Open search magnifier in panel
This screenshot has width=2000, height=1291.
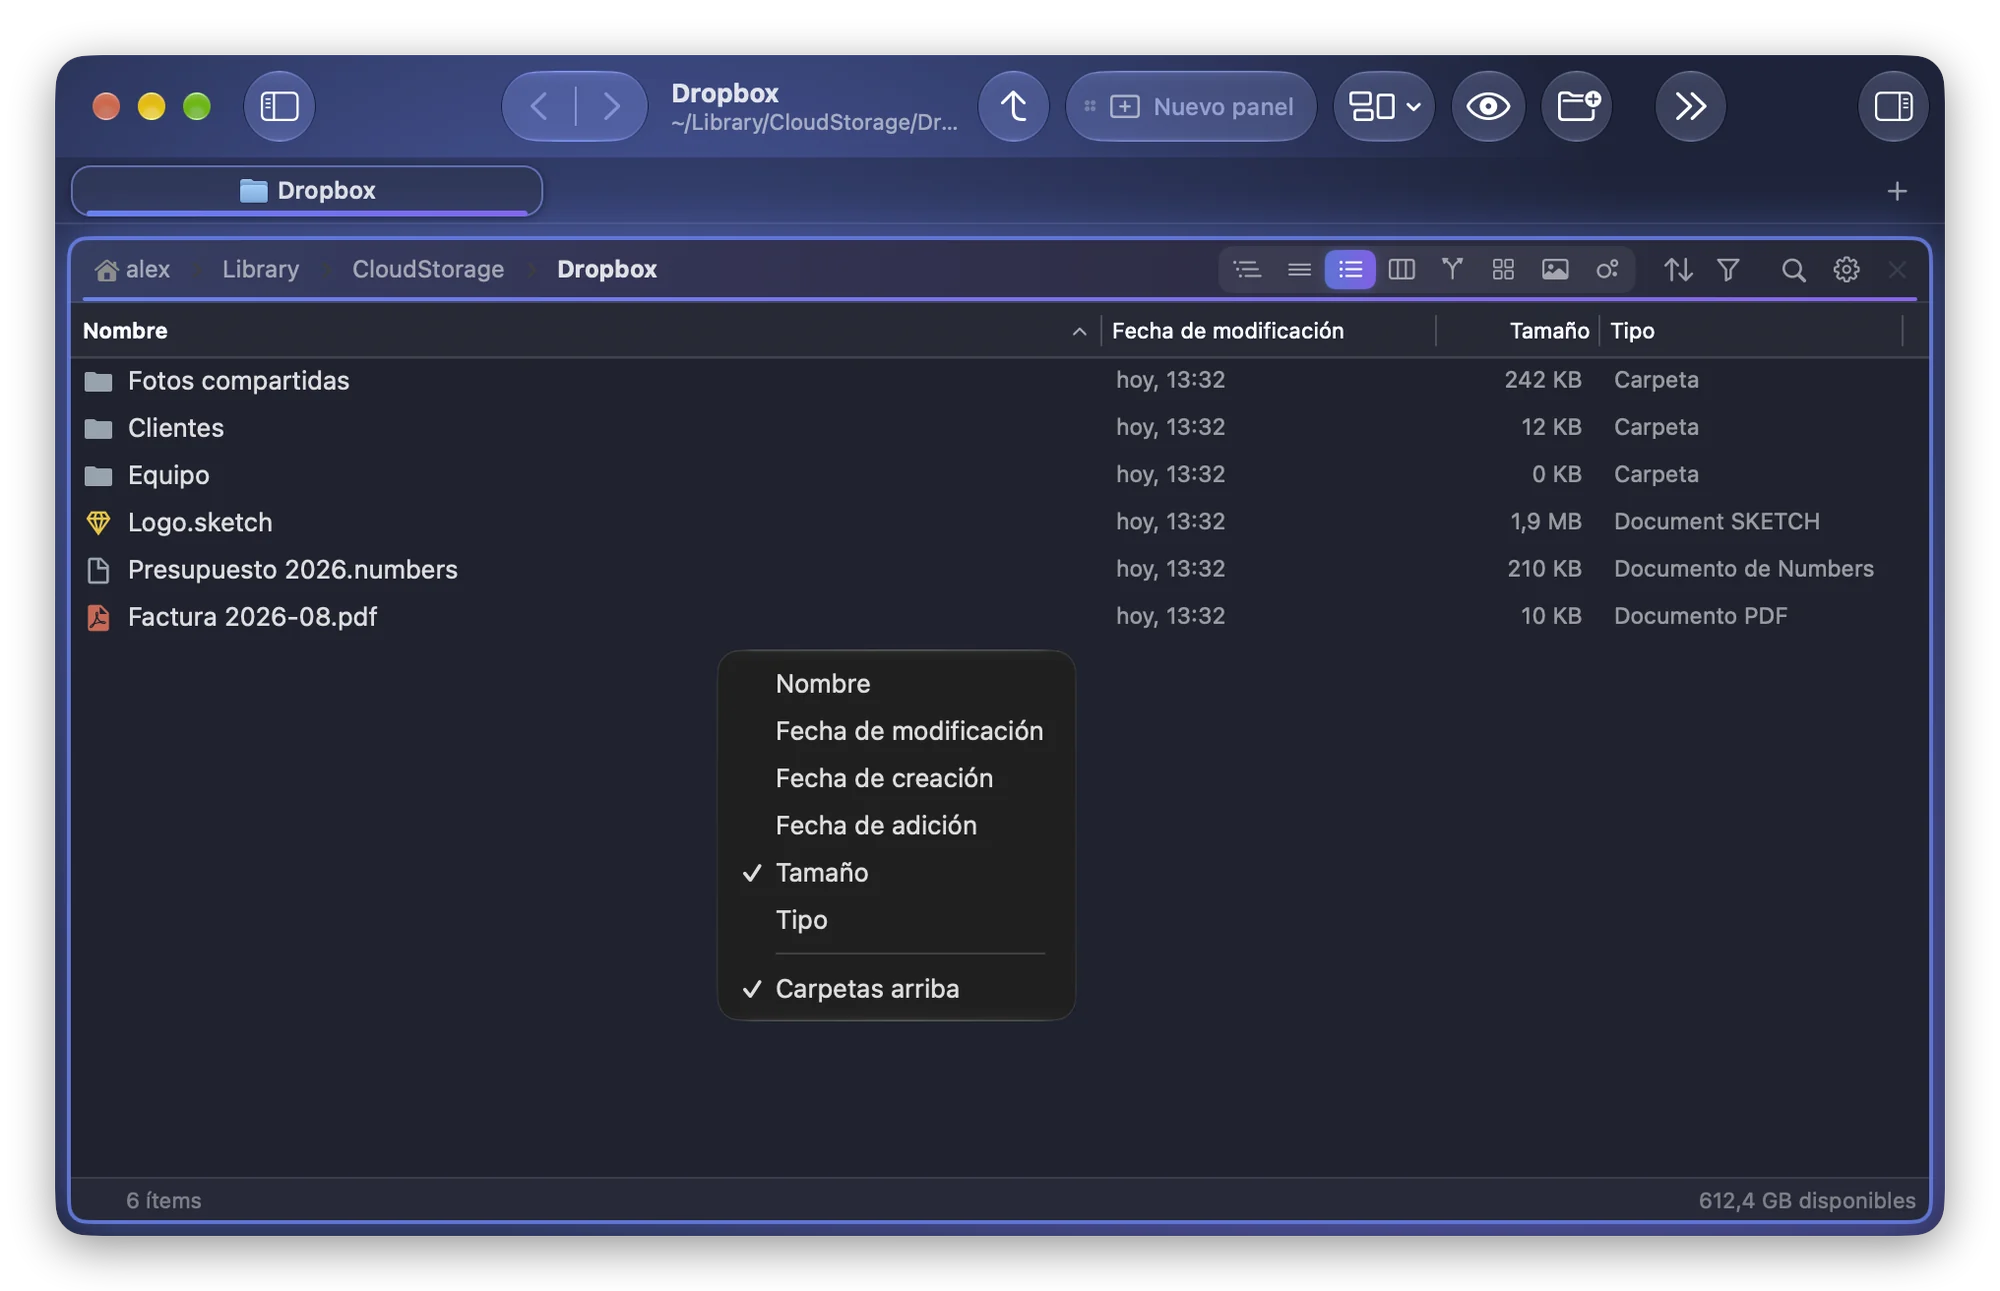click(1793, 269)
